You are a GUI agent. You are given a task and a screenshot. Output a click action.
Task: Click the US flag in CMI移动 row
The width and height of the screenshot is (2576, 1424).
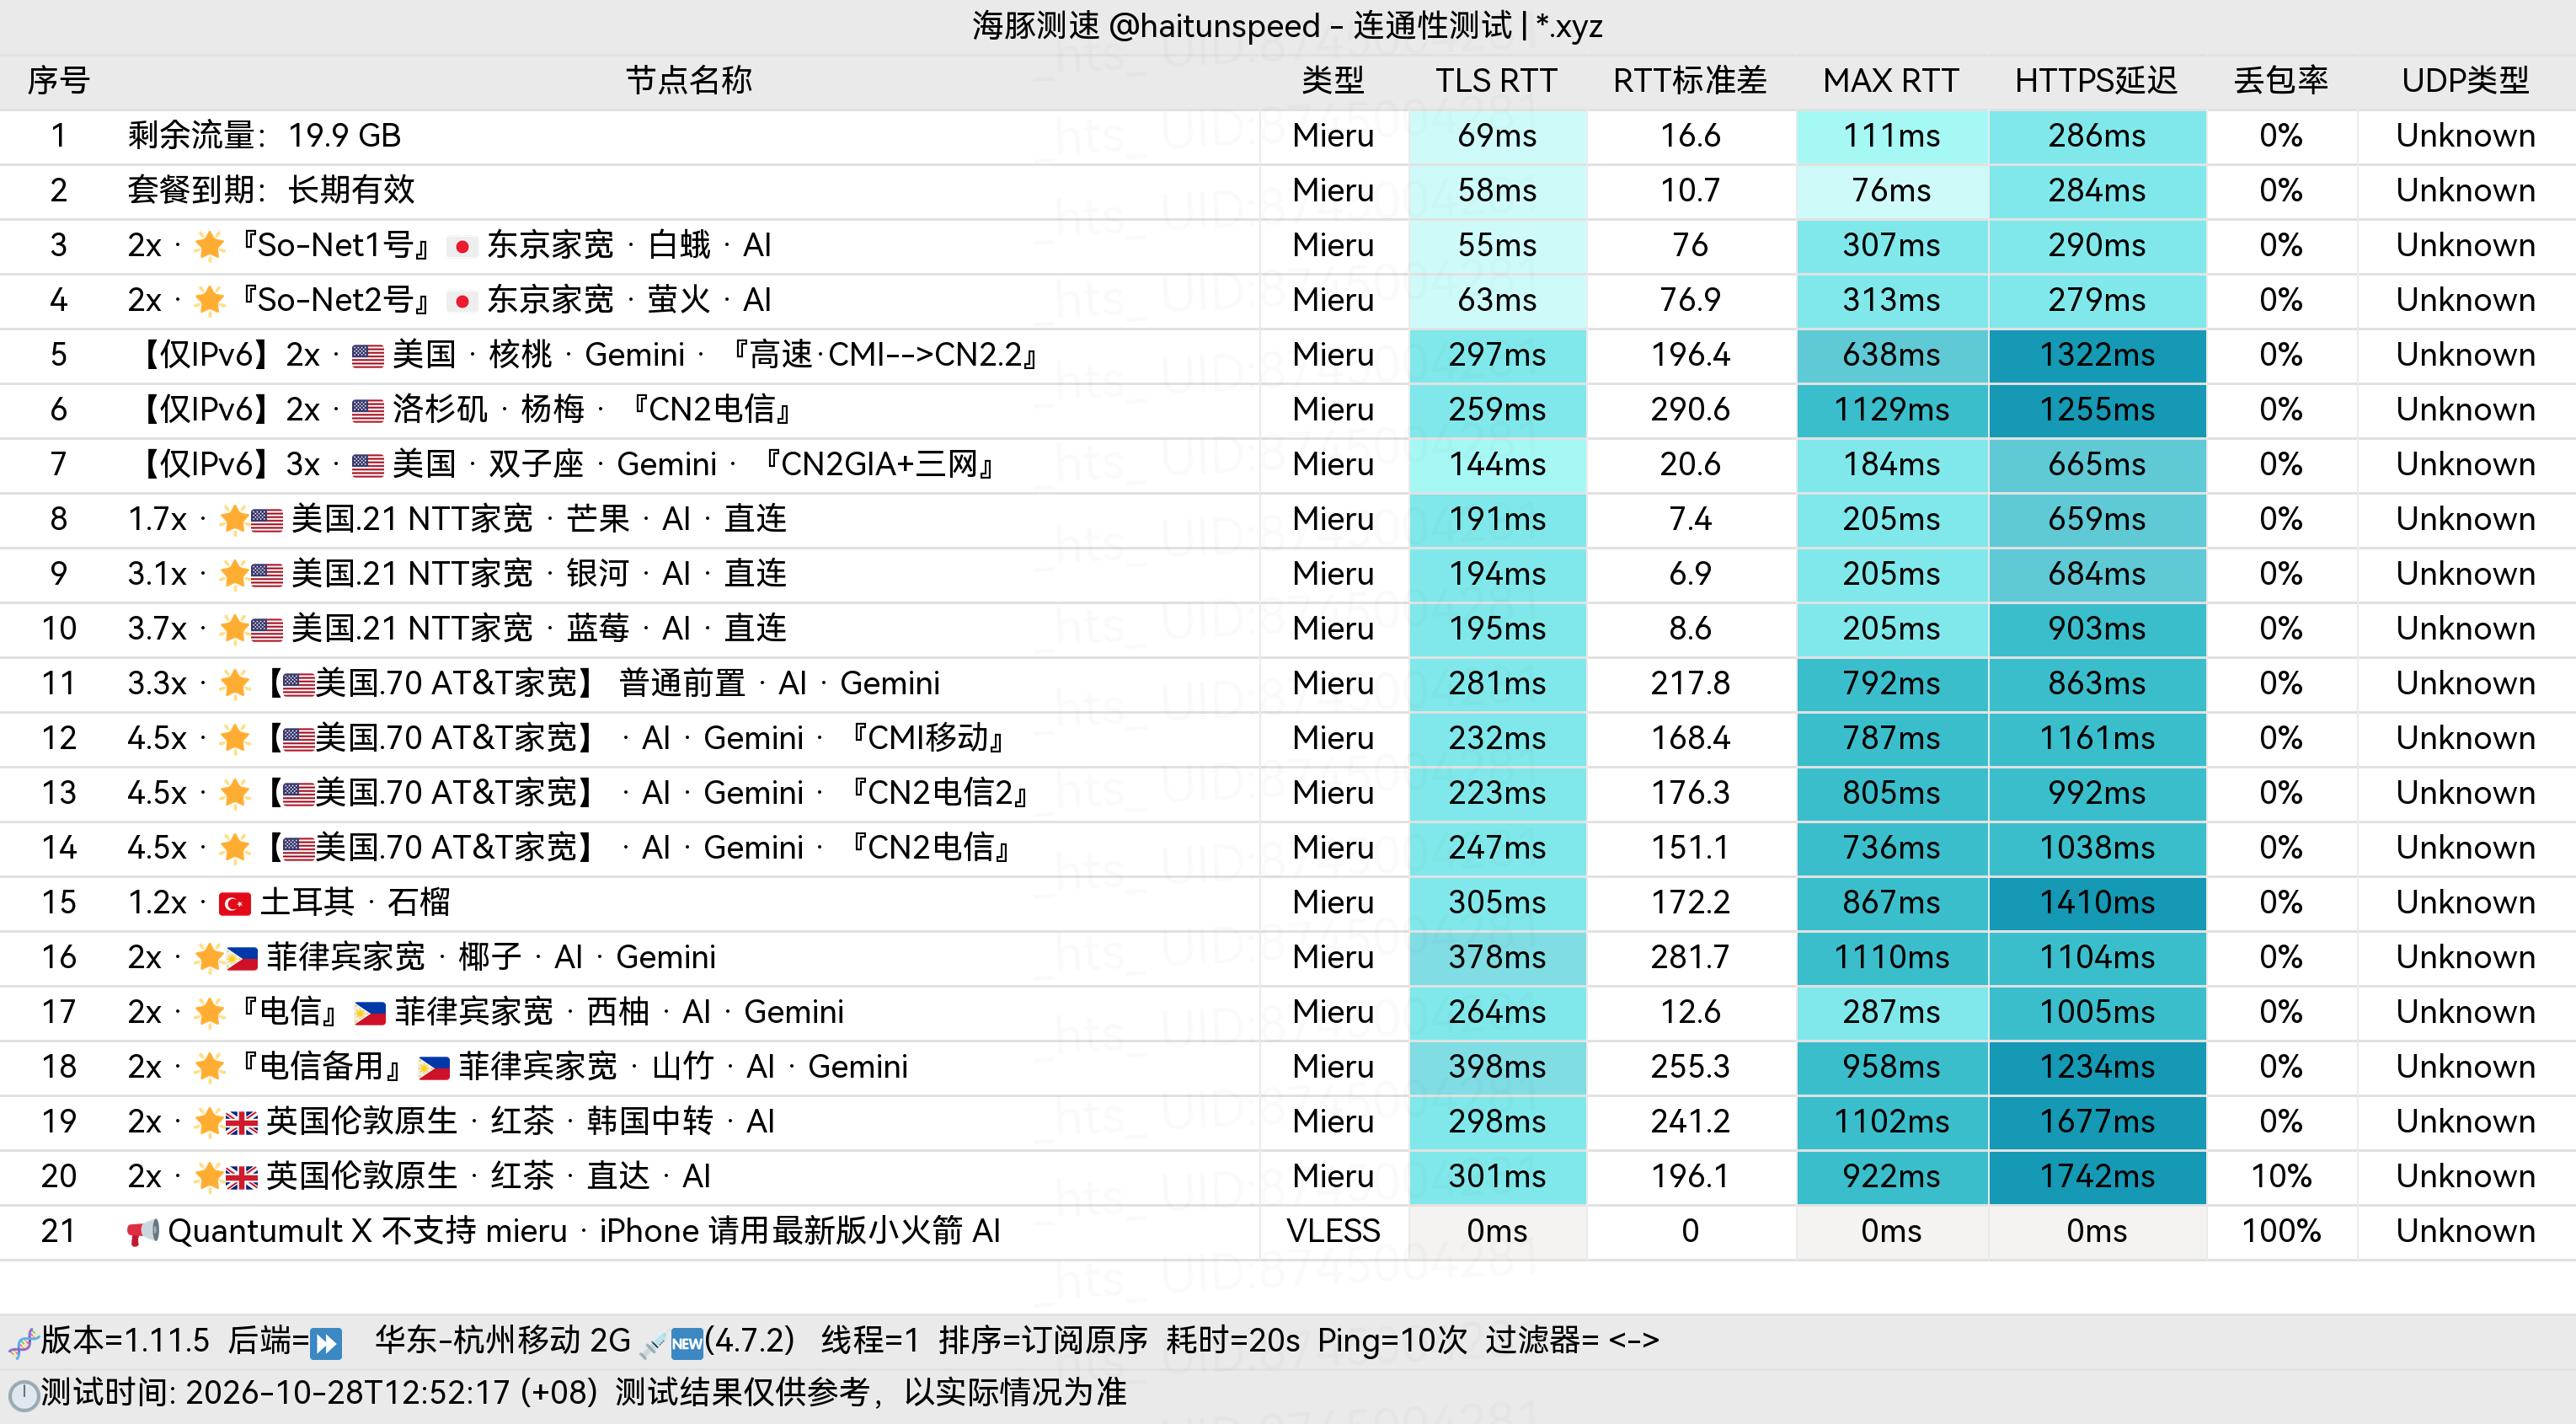click(x=299, y=740)
